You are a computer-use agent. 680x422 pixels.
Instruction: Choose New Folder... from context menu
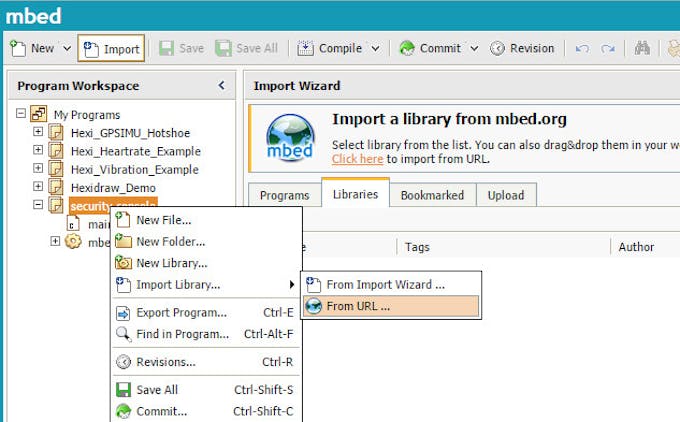point(206,242)
